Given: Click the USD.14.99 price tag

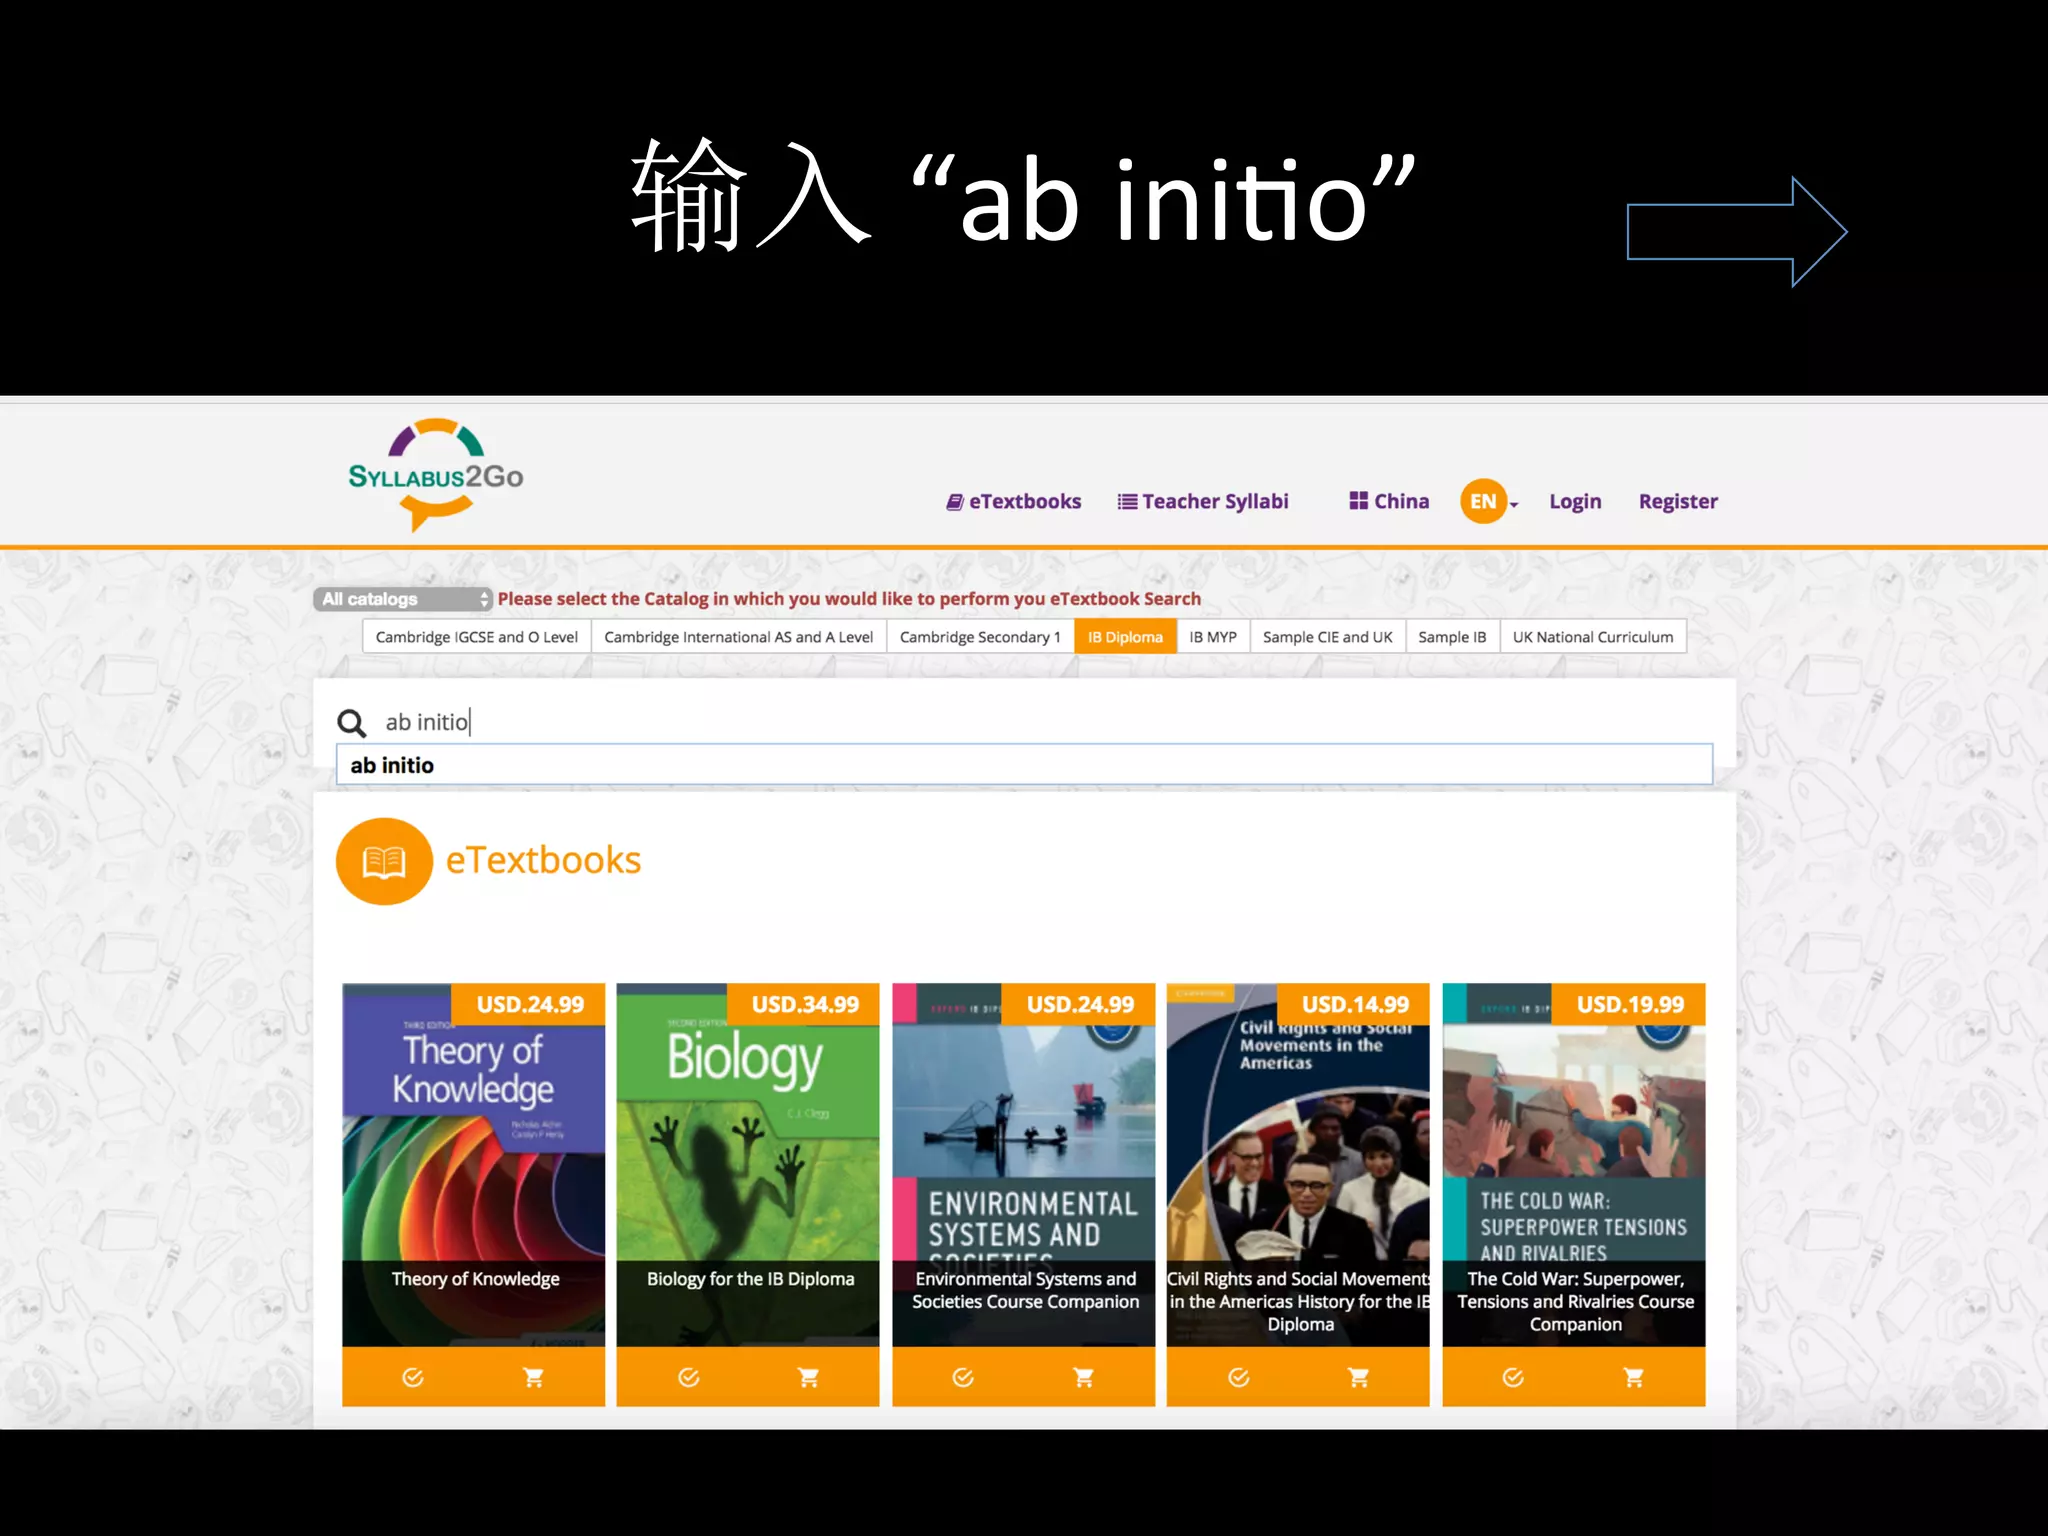Looking at the screenshot, I should (1354, 1004).
